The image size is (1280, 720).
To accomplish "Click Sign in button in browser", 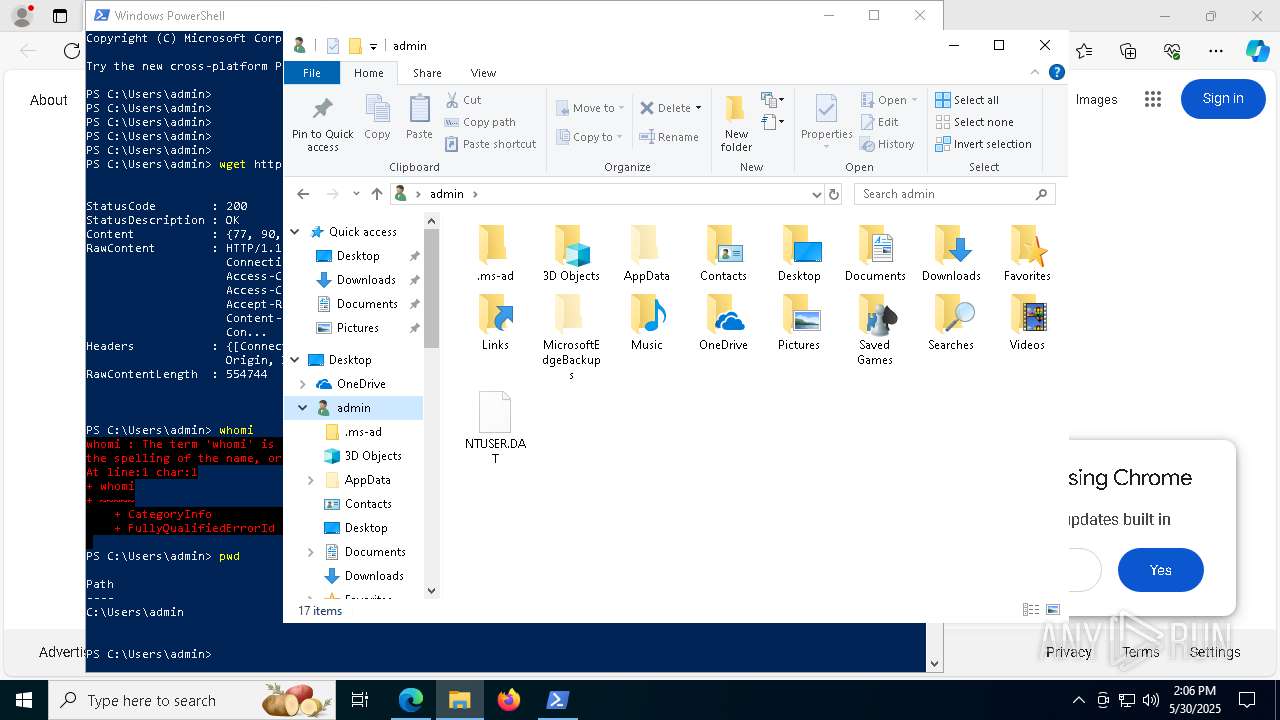I will [1223, 98].
